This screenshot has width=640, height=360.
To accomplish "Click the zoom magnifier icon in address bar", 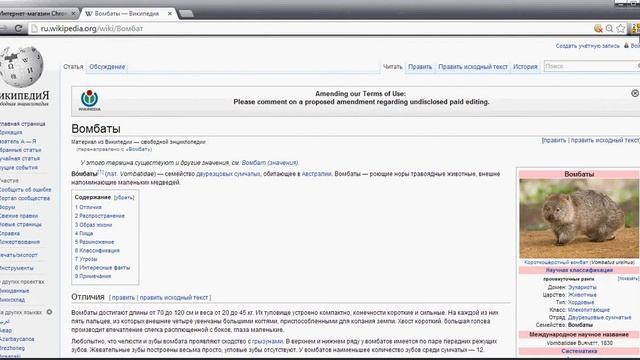I will 609,28.
